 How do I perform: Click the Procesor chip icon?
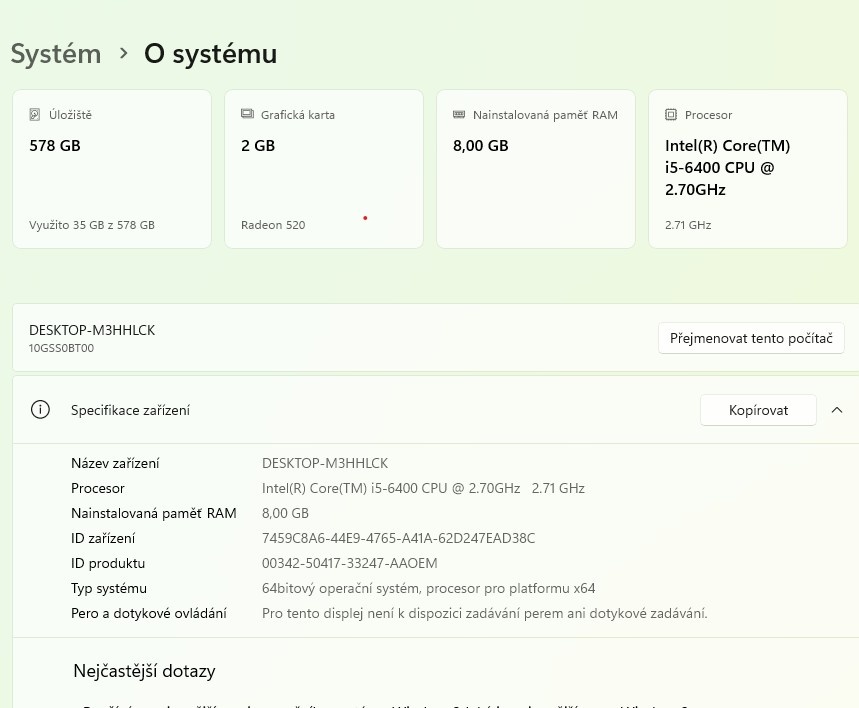point(671,115)
